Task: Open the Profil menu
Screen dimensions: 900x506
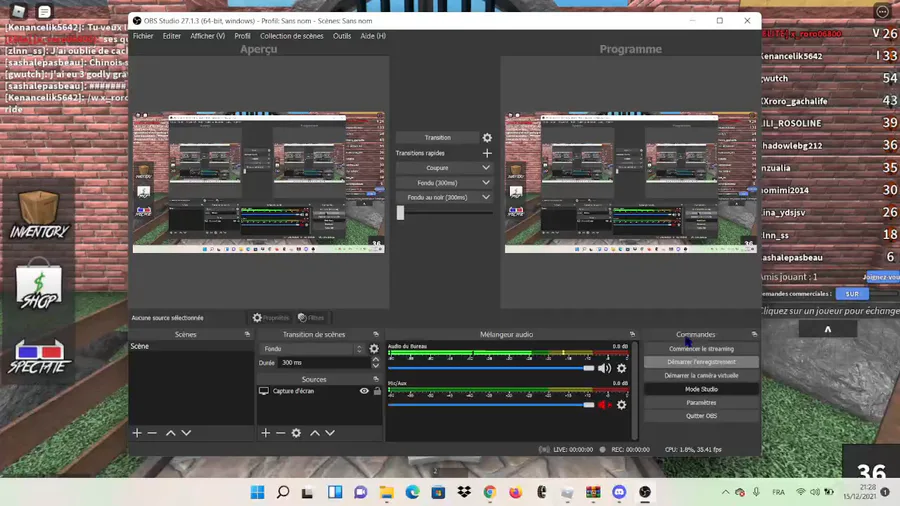Action: point(242,36)
